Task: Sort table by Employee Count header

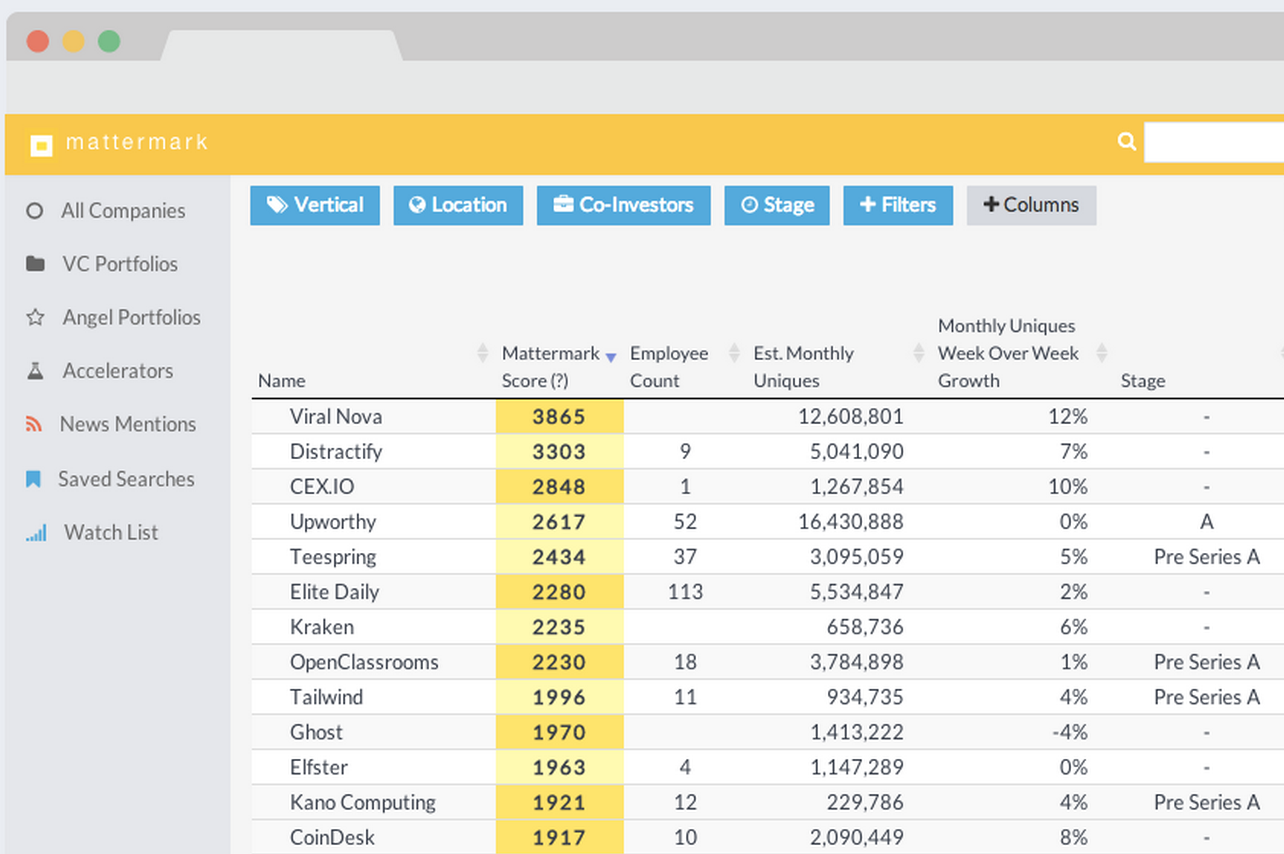Action: 668,366
